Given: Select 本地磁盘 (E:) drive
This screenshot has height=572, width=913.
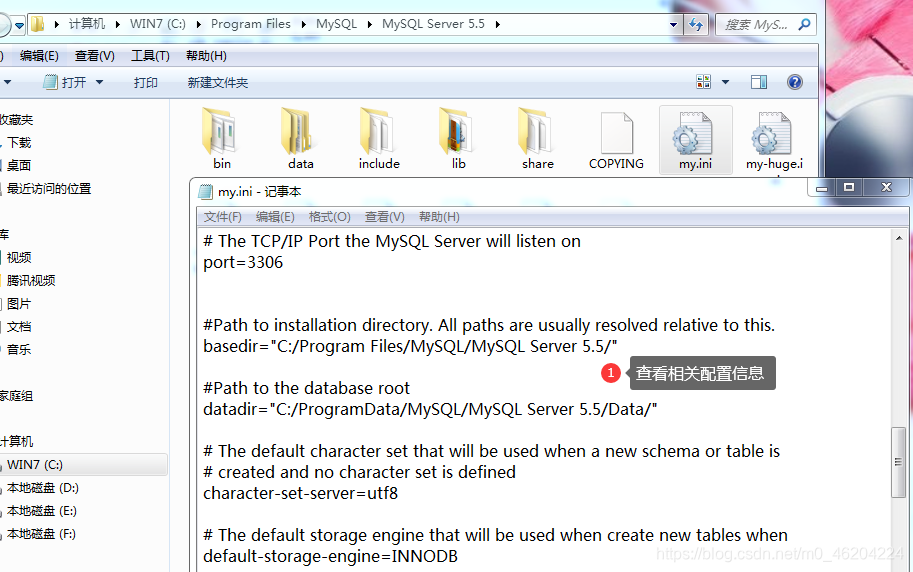Looking at the screenshot, I should pos(41,511).
